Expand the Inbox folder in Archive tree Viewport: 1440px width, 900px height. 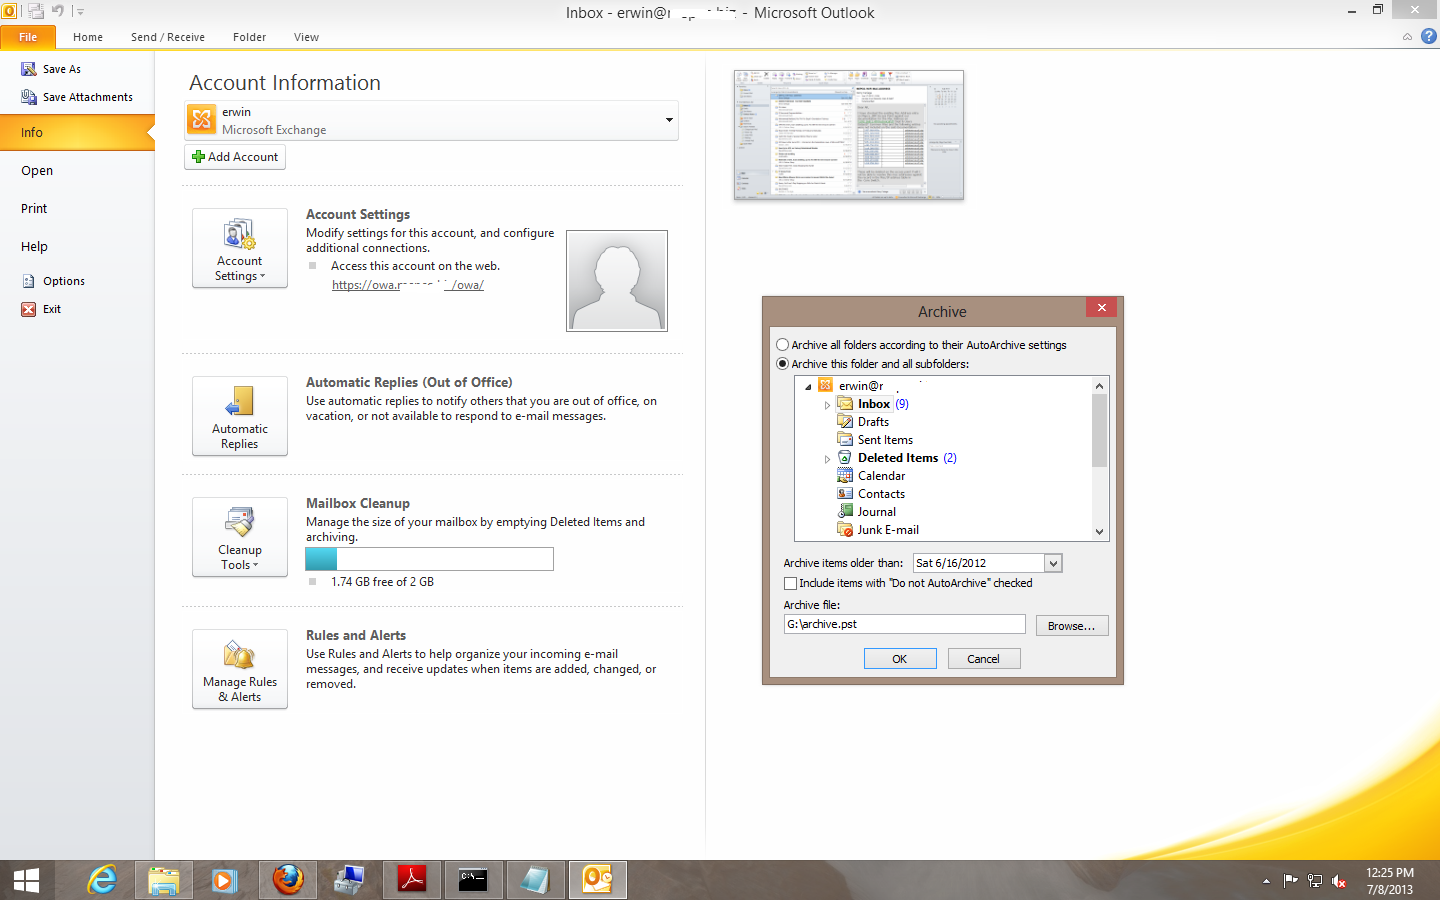coord(827,405)
